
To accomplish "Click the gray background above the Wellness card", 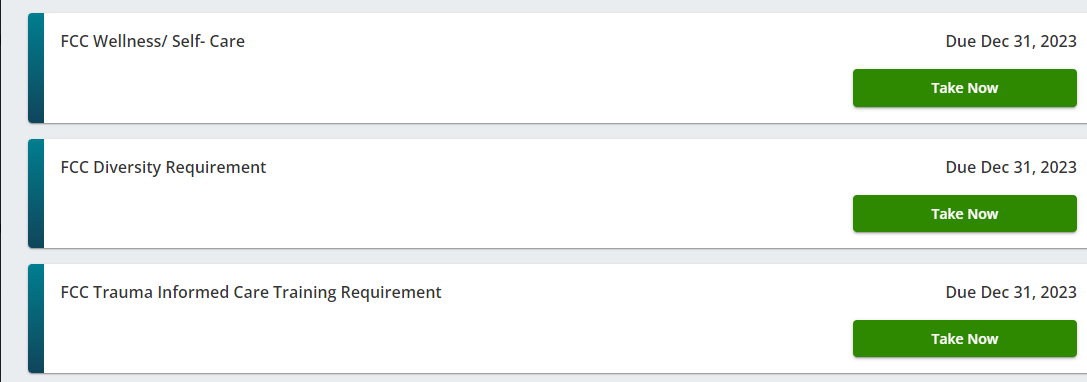I will pyautogui.click(x=555, y=6).
